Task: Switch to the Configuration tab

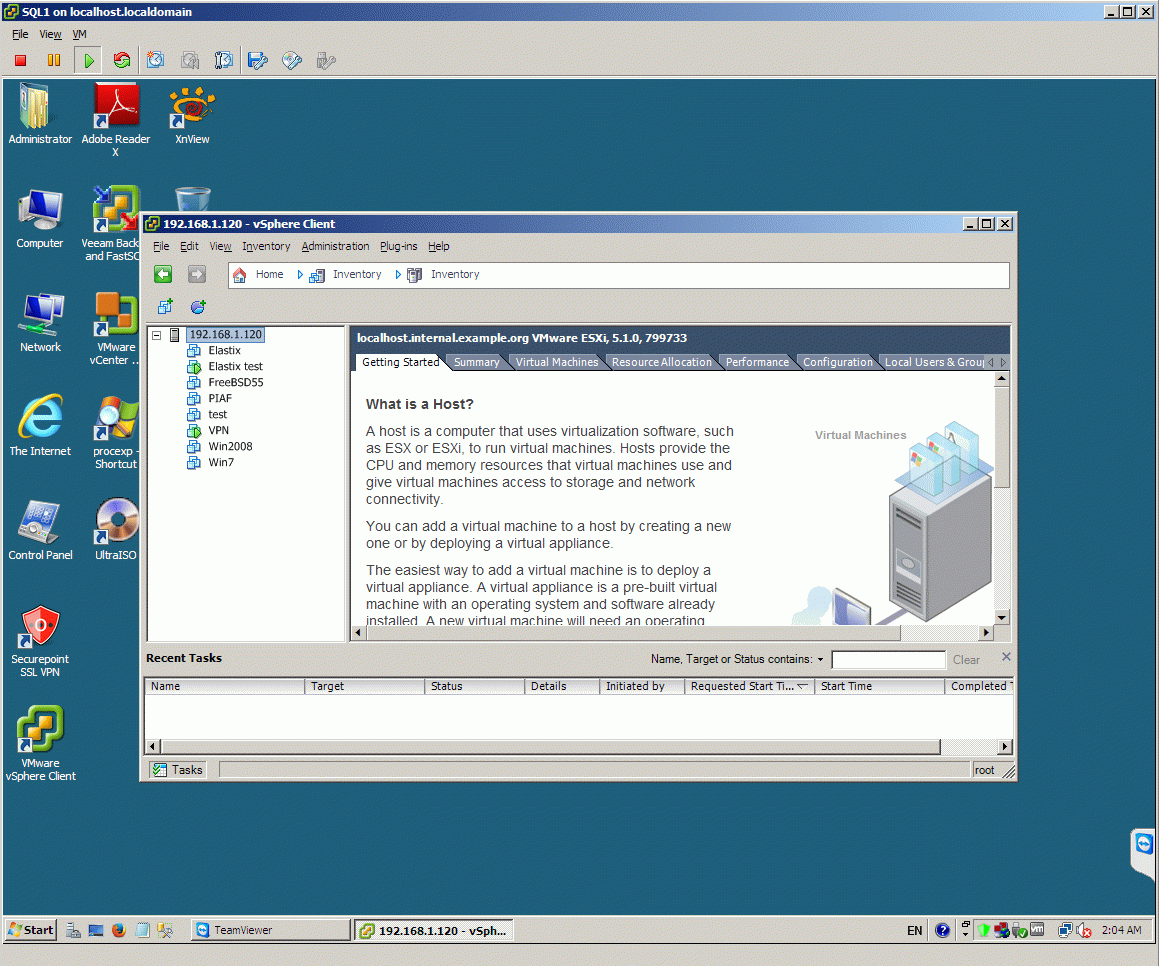Action: coord(838,362)
